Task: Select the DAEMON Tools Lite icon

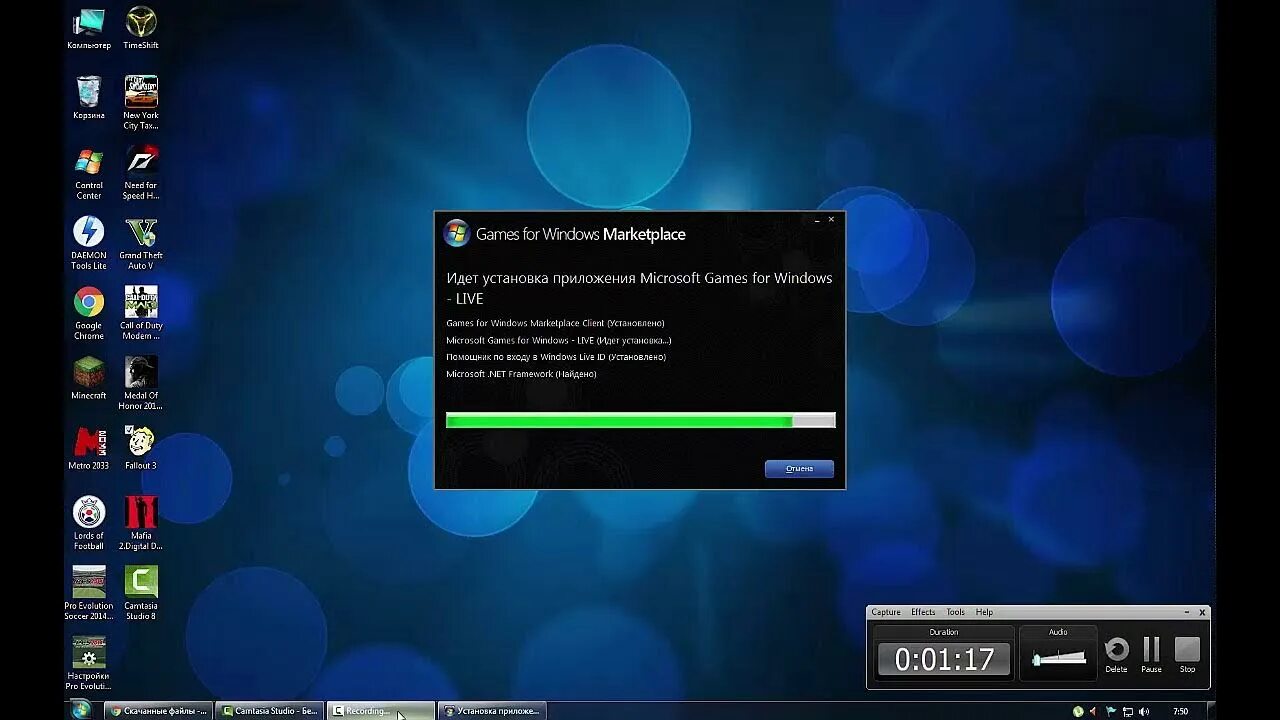Action: pyautogui.click(x=88, y=243)
